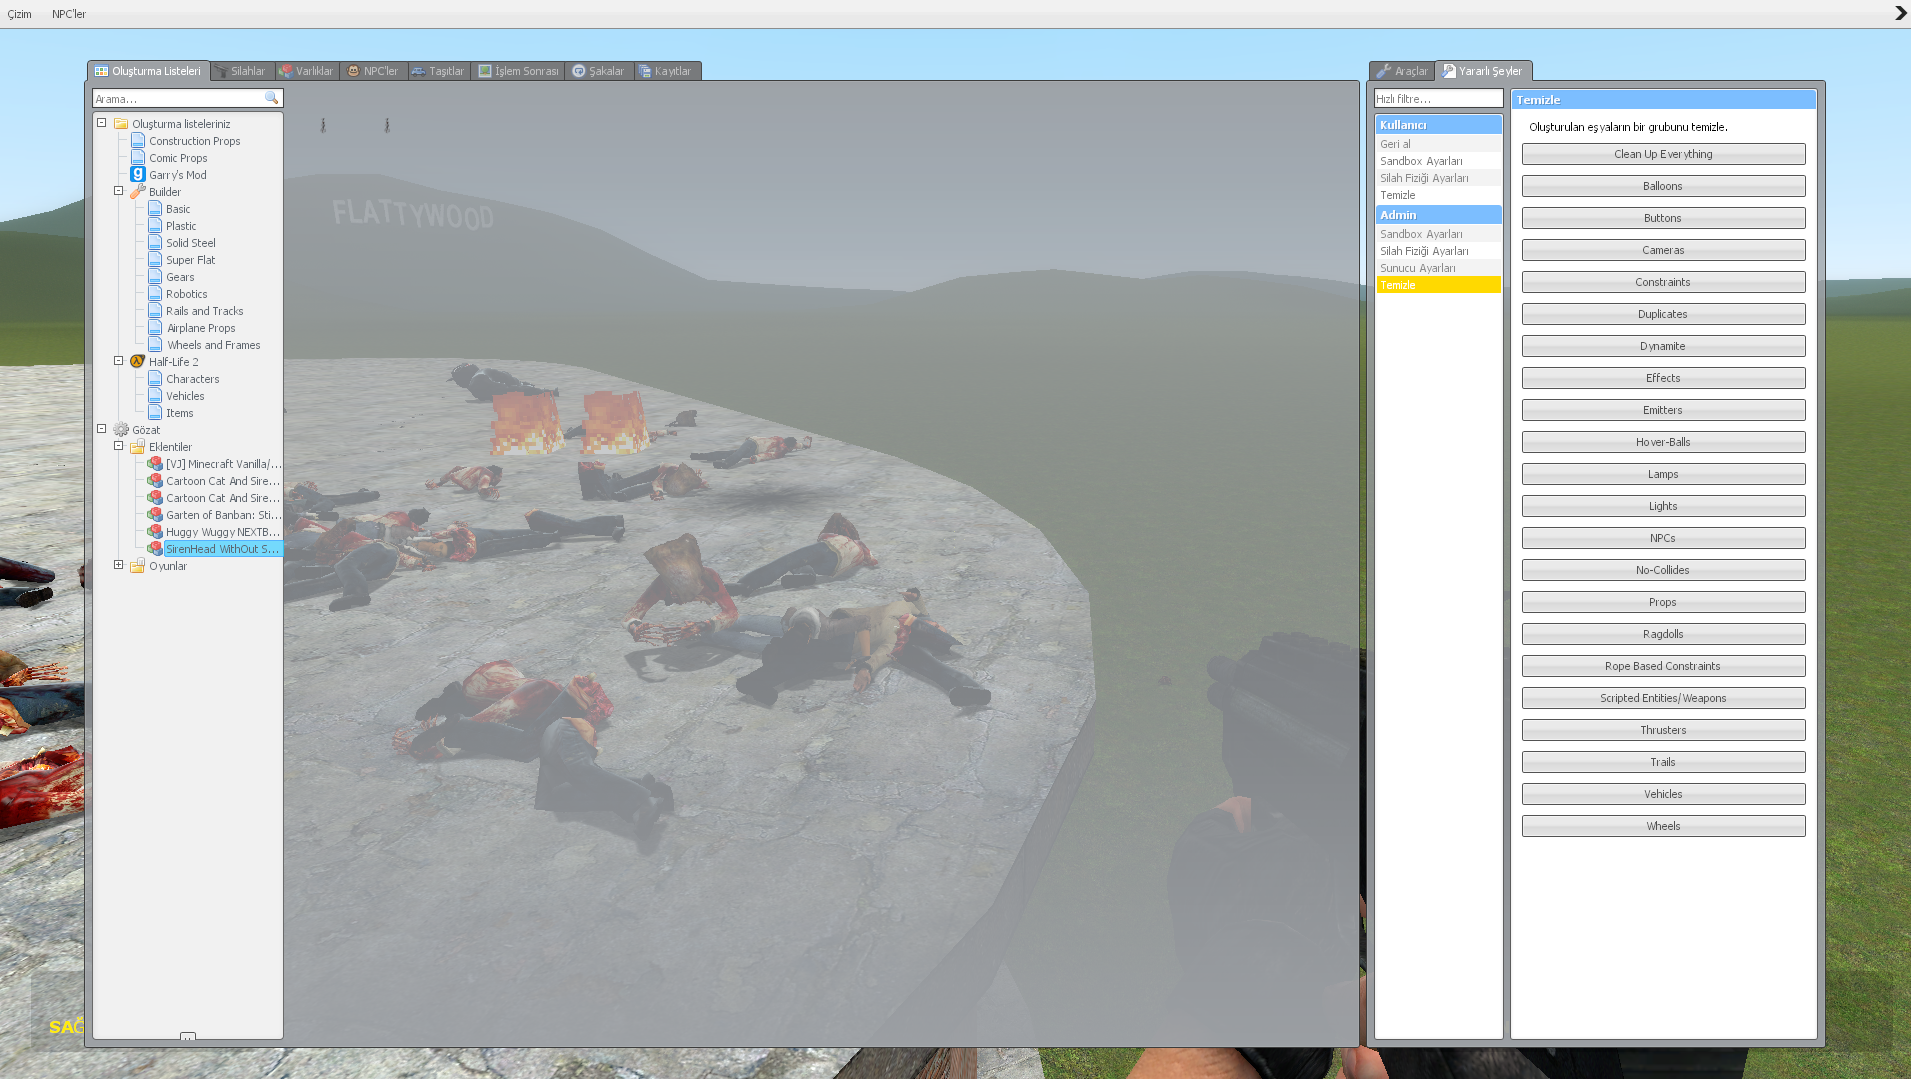Switch to the Oluşturma Listeleri tab
The height and width of the screenshot is (1079, 1911).
pos(148,71)
